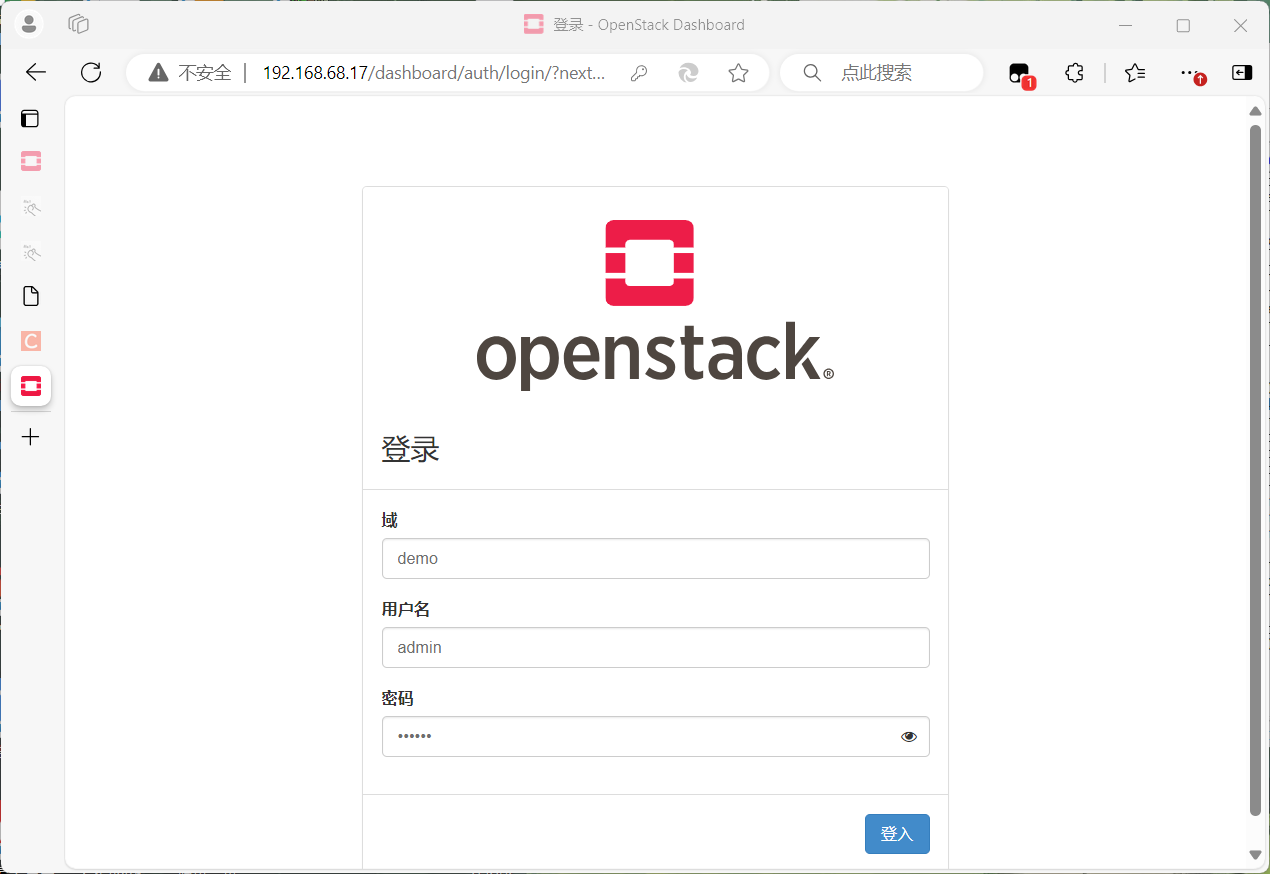Screen dimensions: 1270x874
Task: Open a new tab with plus button
Action: [x=31, y=437]
